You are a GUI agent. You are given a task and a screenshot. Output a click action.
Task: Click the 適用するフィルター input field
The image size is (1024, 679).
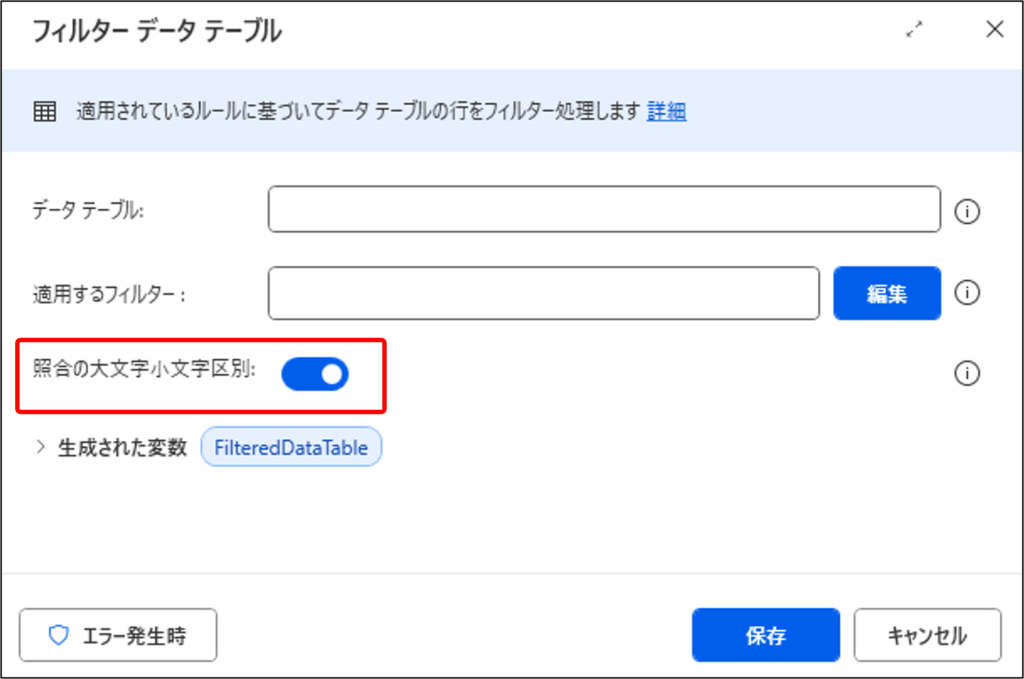coord(543,293)
